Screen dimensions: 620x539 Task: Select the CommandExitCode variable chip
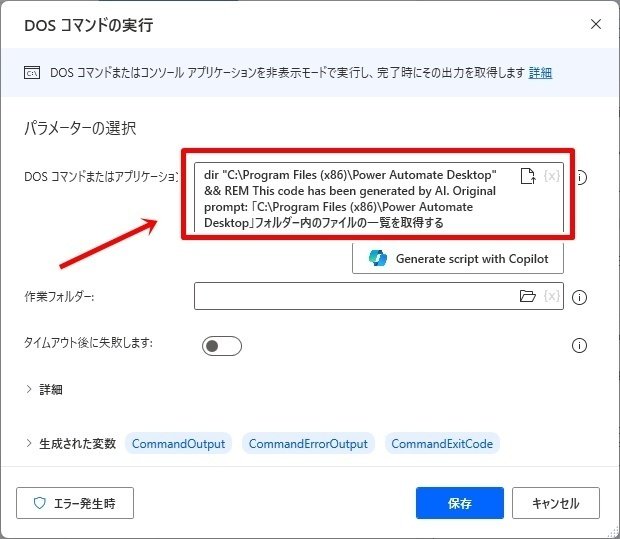(x=442, y=444)
